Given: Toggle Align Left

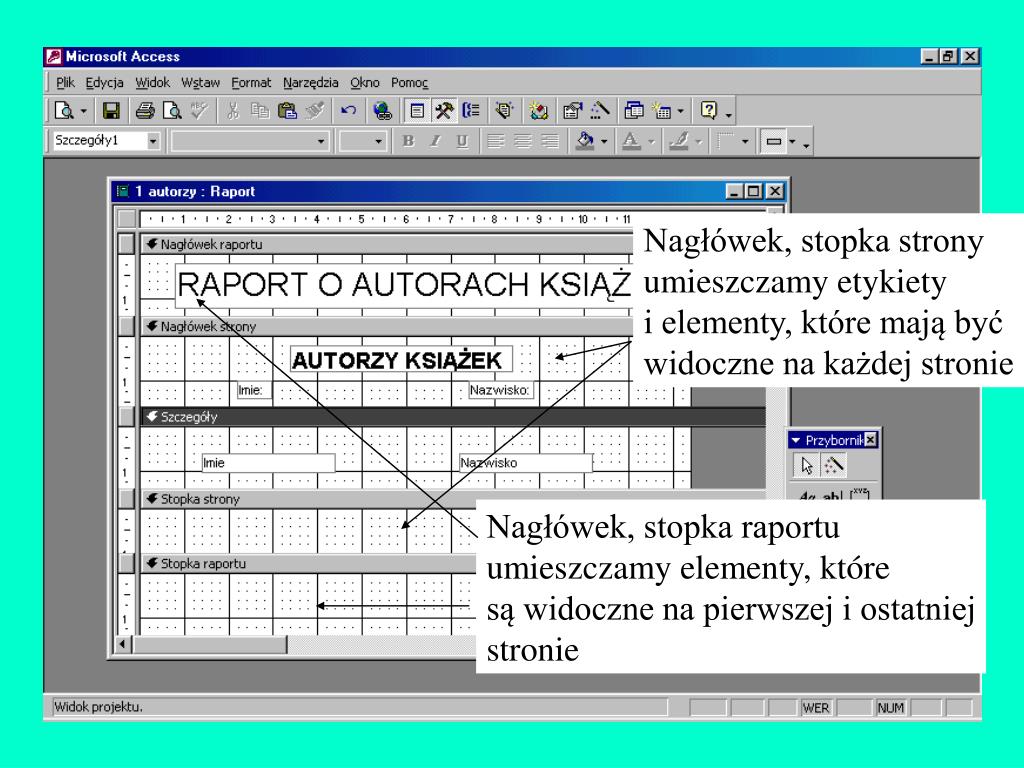Looking at the screenshot, I should pyautogui.click(x=496, y=141).
